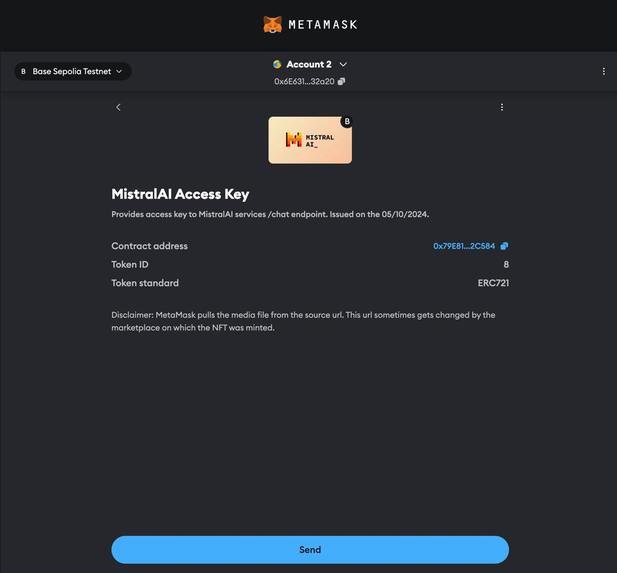Go back using the left chevron
Viewport: 617px width, 573px height.
[118, 107]
